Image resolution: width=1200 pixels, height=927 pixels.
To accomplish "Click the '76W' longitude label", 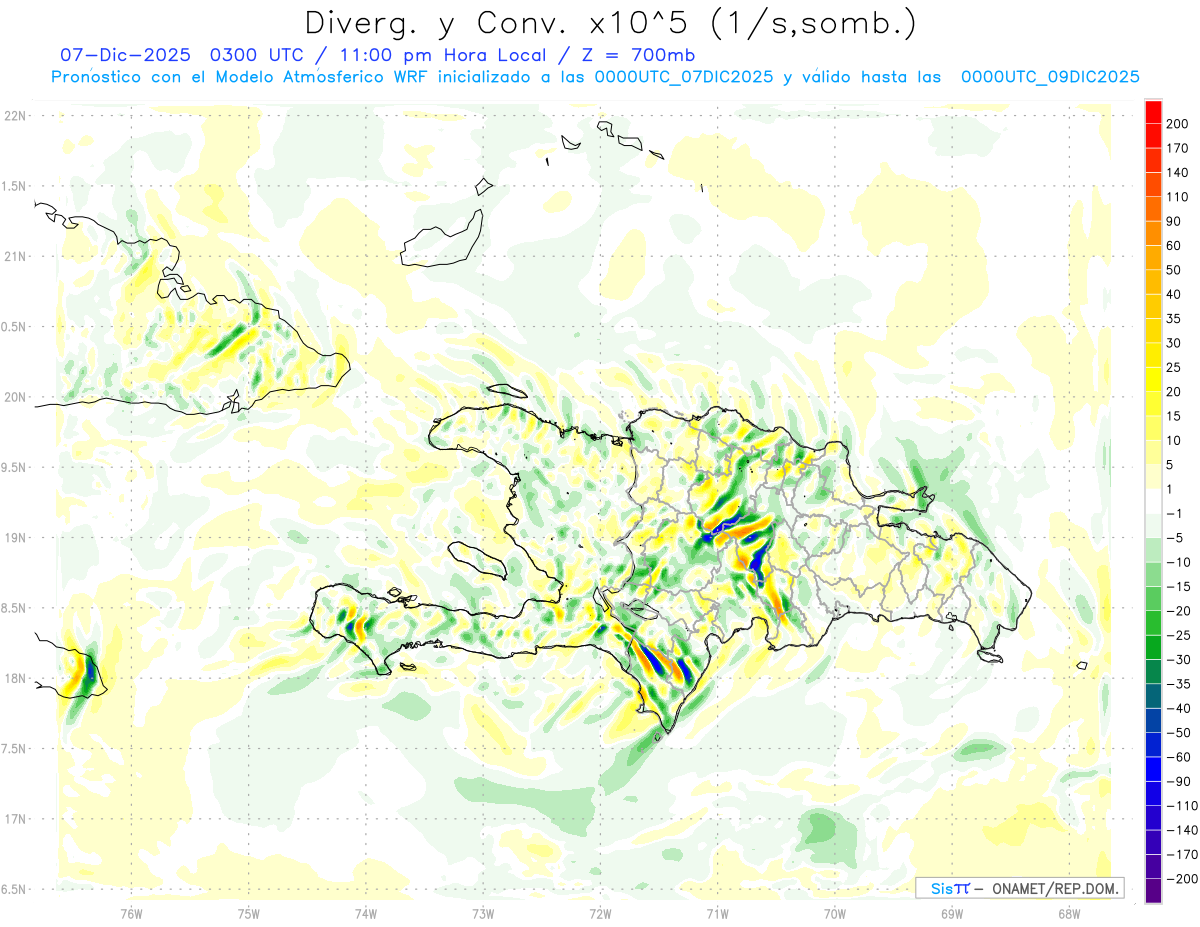I will point(131,913).
